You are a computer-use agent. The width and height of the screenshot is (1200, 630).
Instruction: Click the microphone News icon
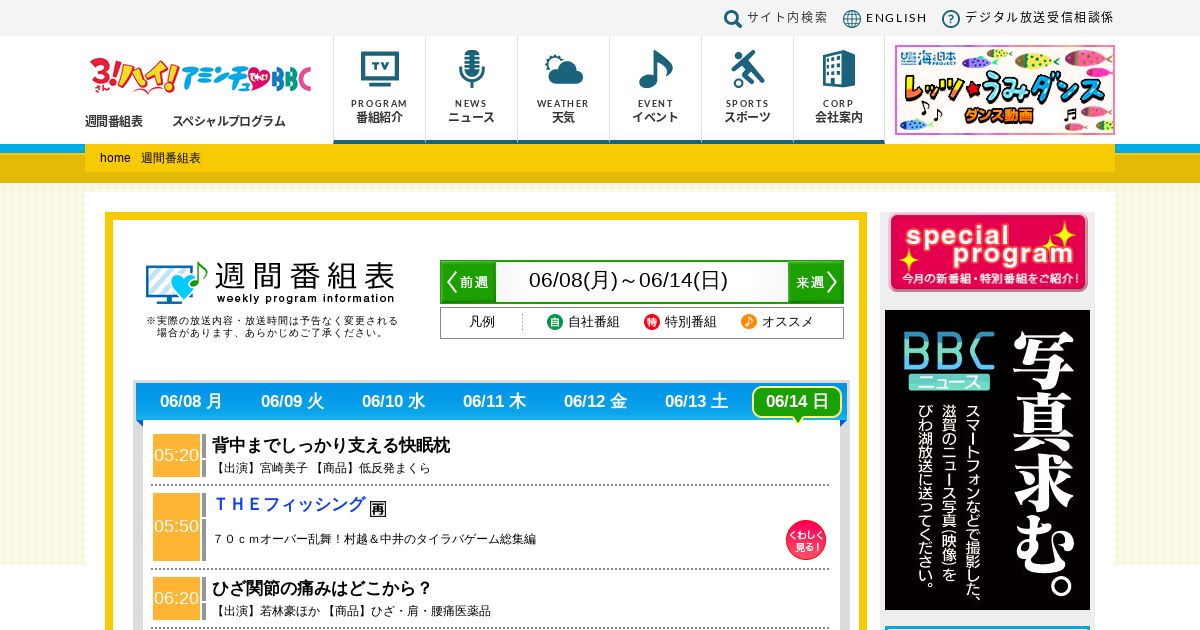471,70
